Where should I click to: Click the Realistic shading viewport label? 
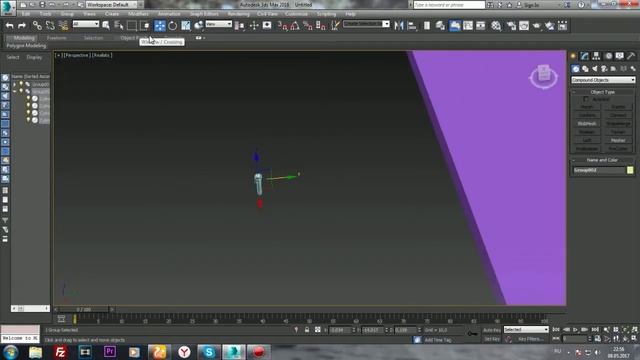(x=102, y=55)
